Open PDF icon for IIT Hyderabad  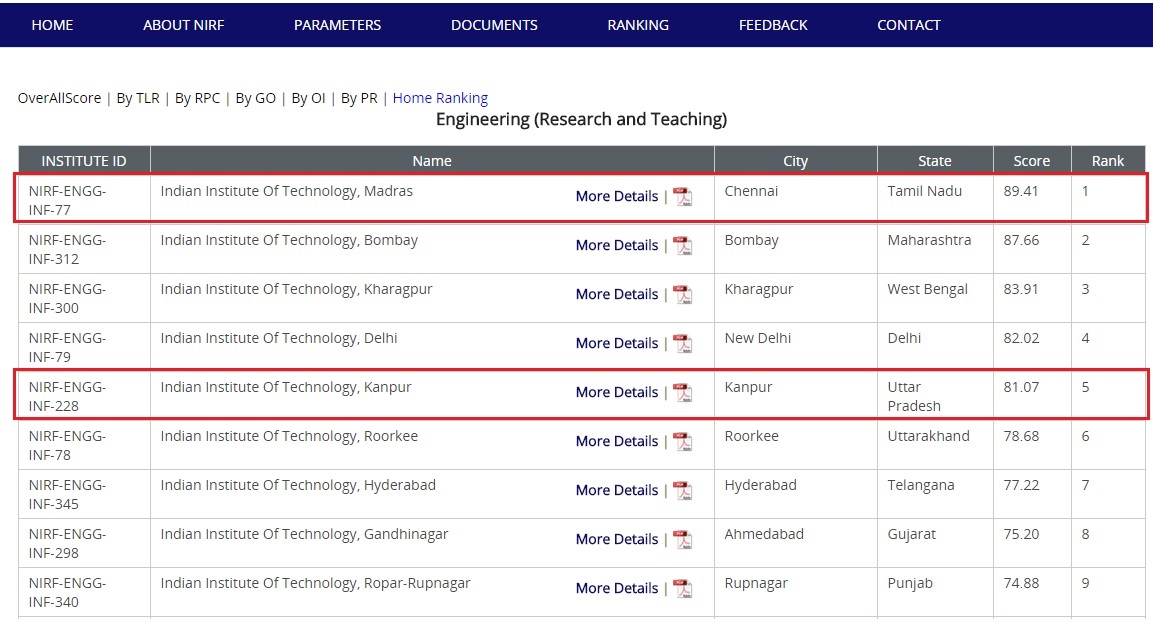pos(682,491)
